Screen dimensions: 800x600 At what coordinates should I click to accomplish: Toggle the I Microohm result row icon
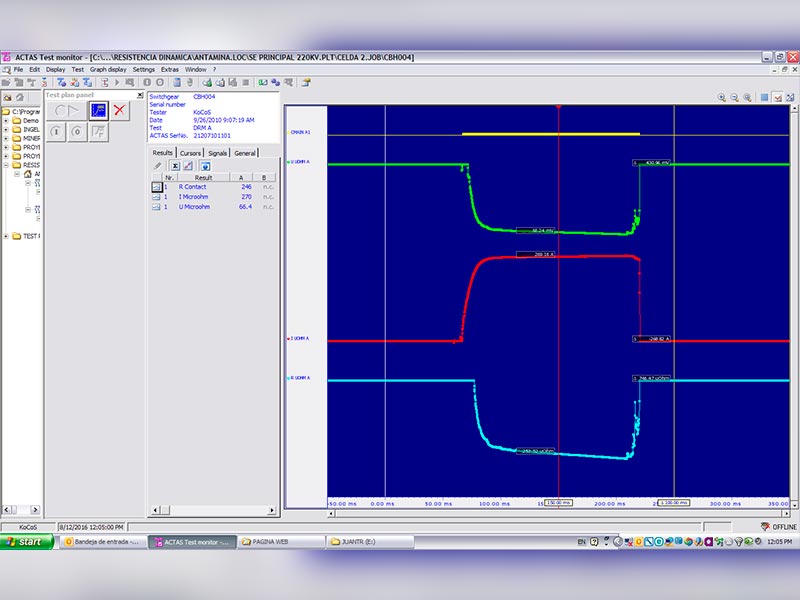(x=156, y=197)
